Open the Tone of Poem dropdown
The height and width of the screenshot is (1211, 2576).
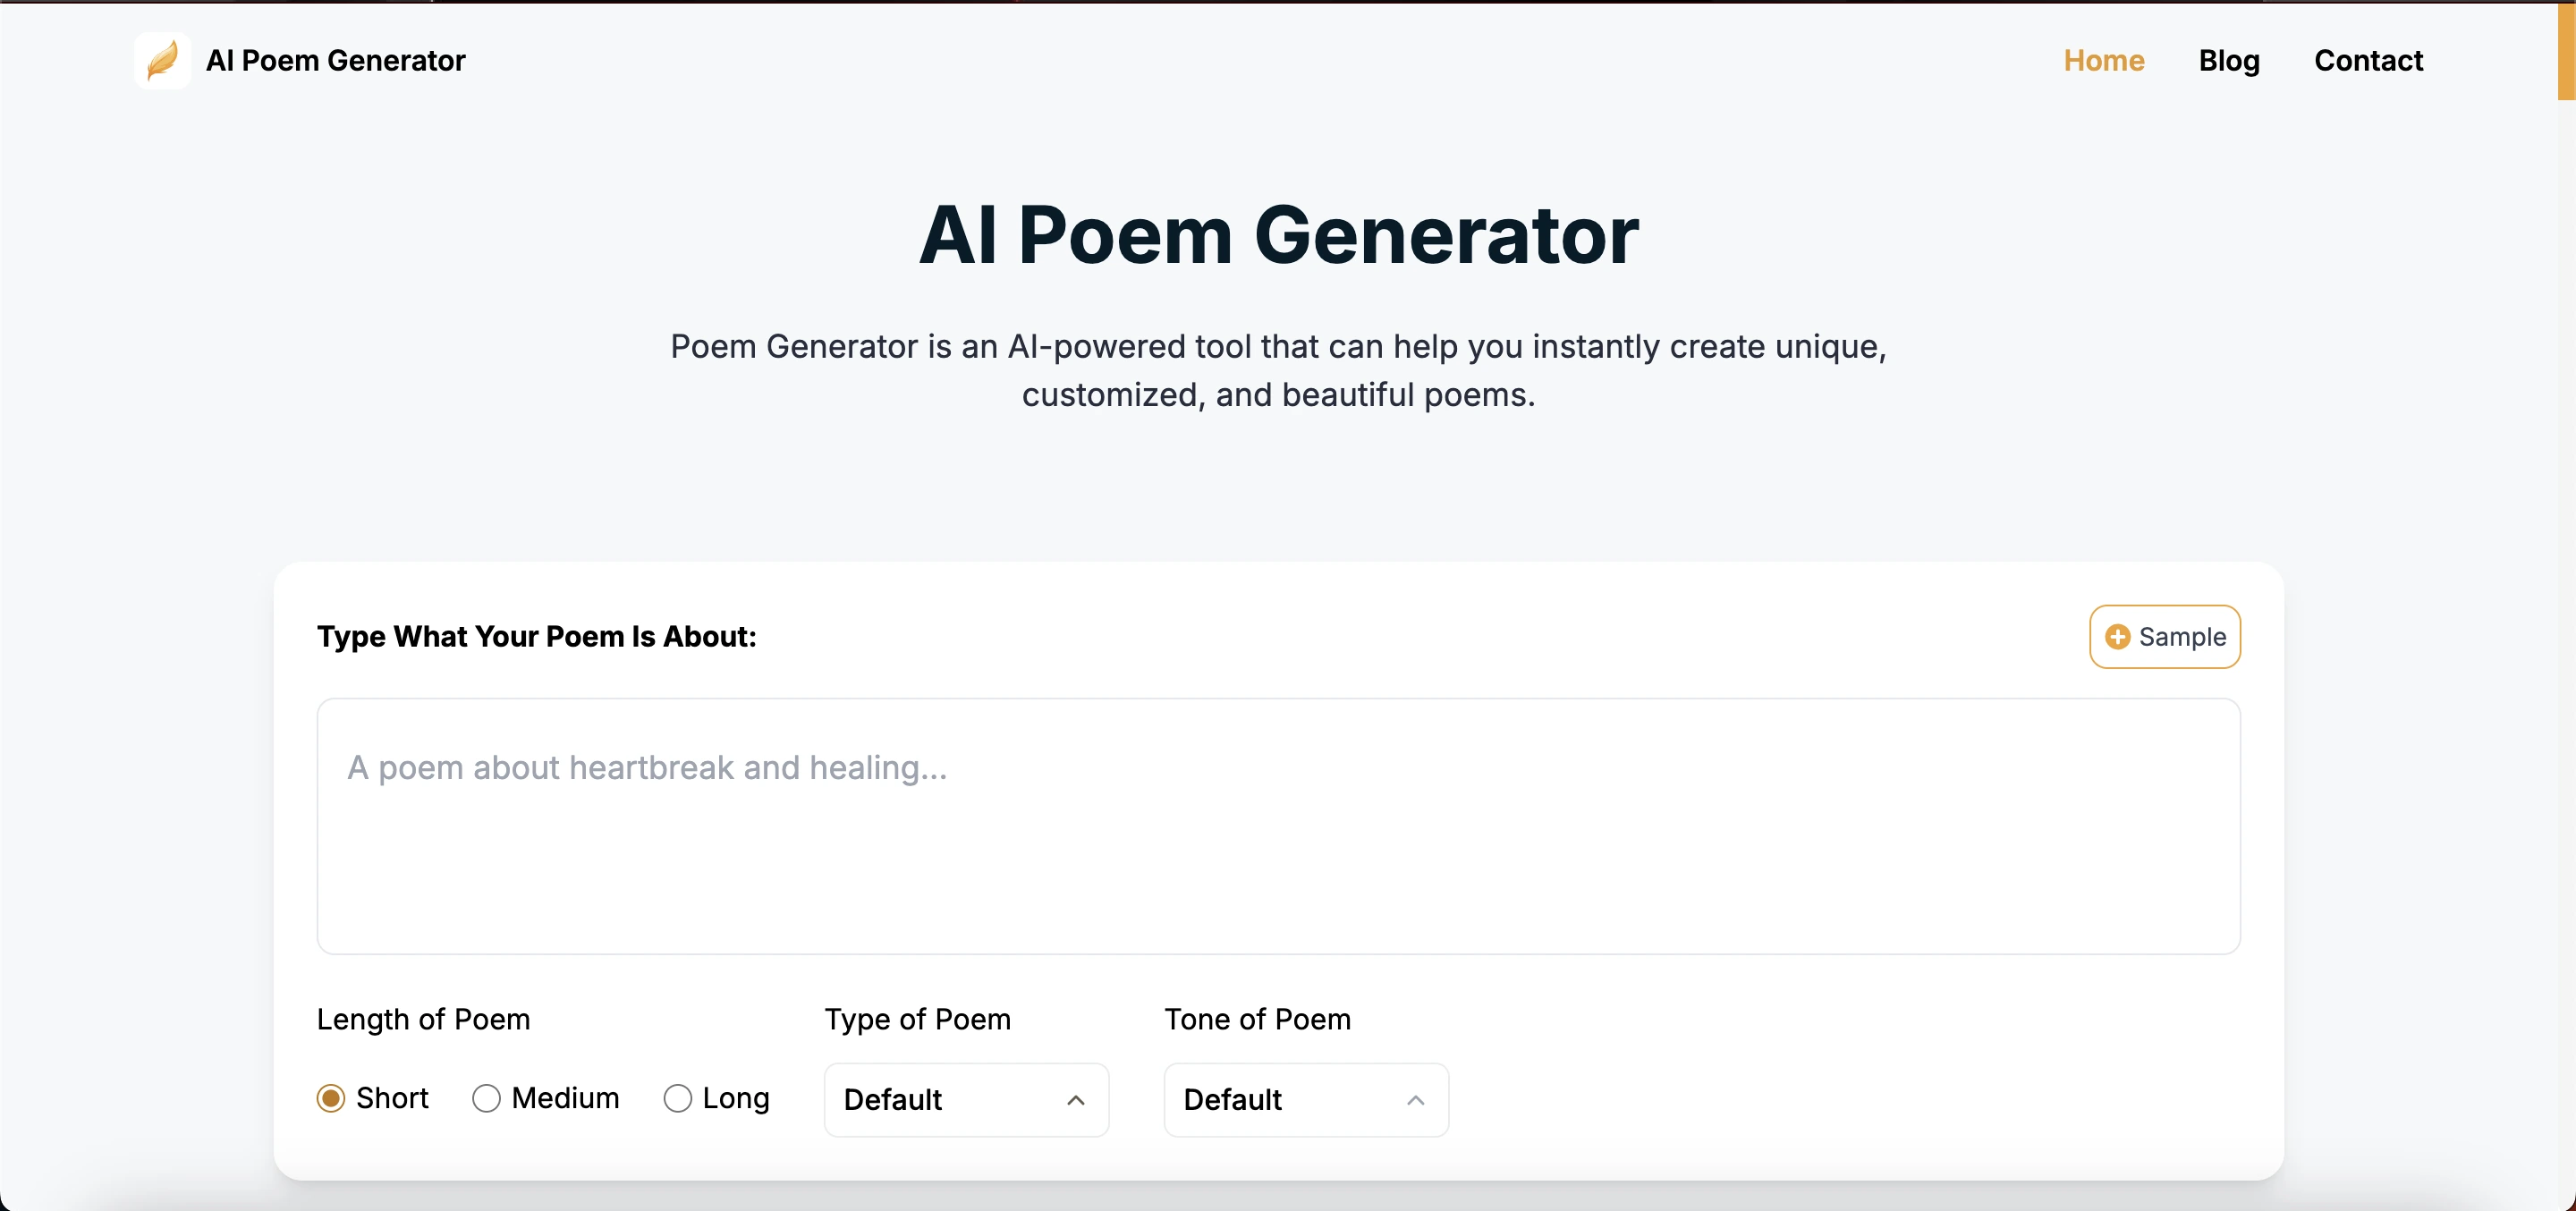point(1305,1100)
